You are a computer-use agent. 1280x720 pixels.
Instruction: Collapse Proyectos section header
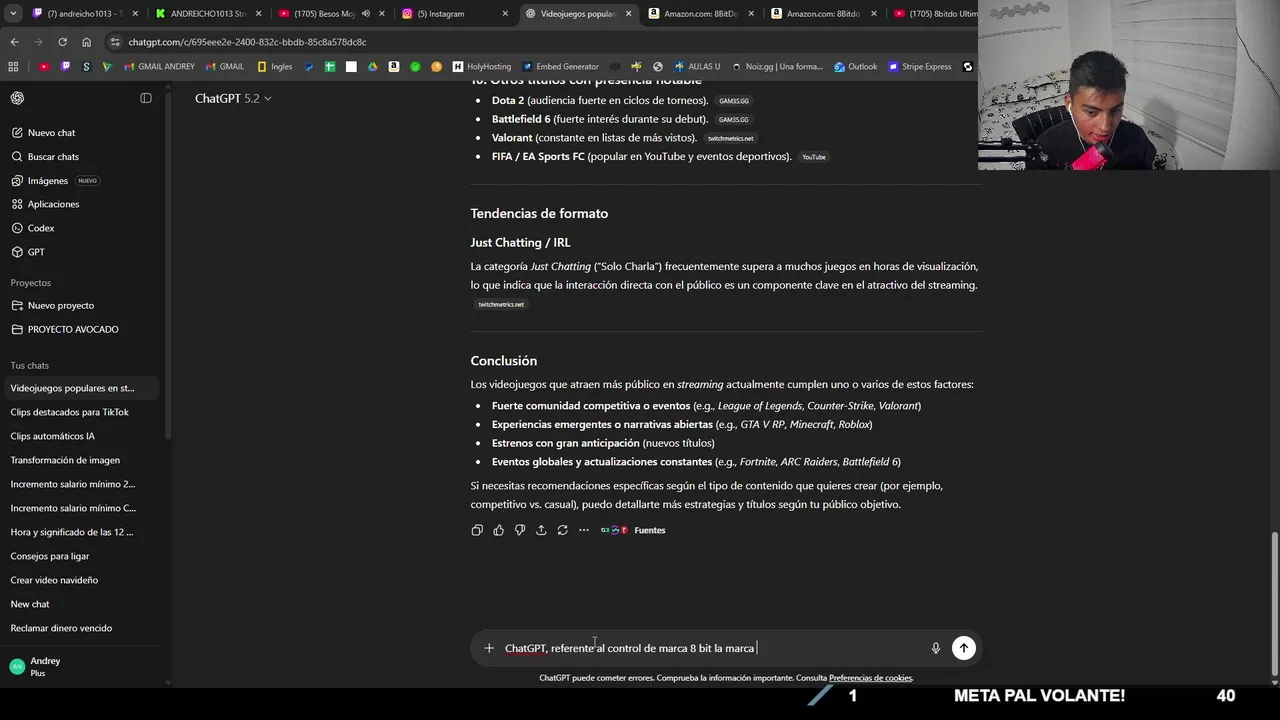[31, 283]
